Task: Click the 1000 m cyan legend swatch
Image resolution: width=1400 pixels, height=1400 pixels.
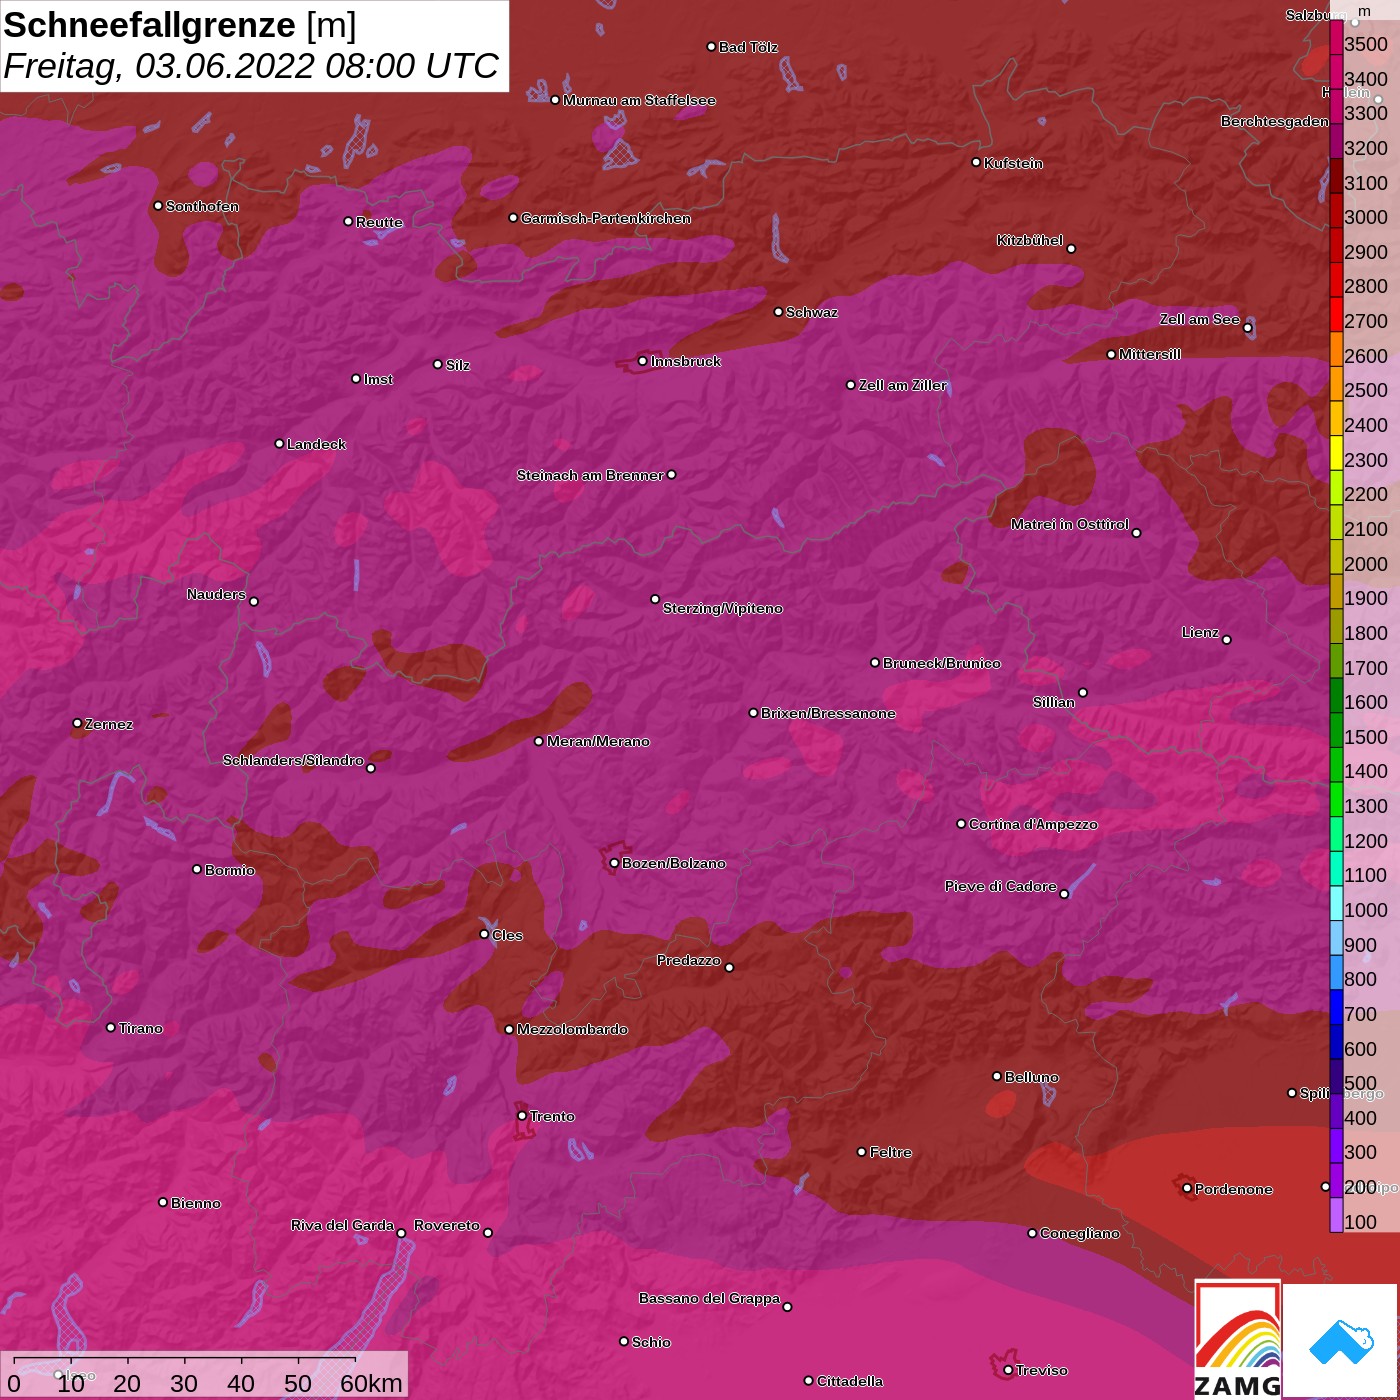Action: pos(1336,903)
